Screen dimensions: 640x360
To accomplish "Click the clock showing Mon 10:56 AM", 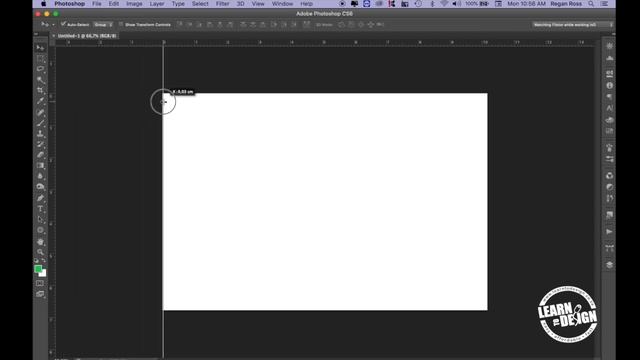I will 526,4.
